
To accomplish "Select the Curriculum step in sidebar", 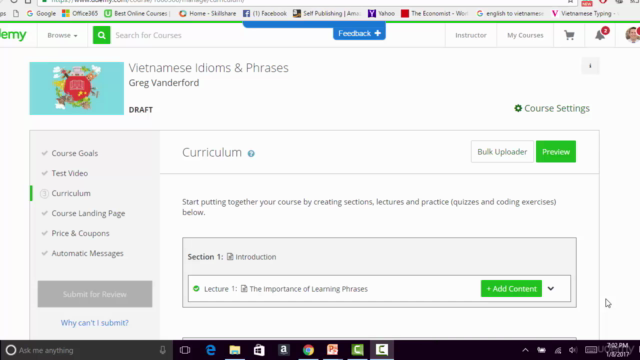I will (71, 193).
